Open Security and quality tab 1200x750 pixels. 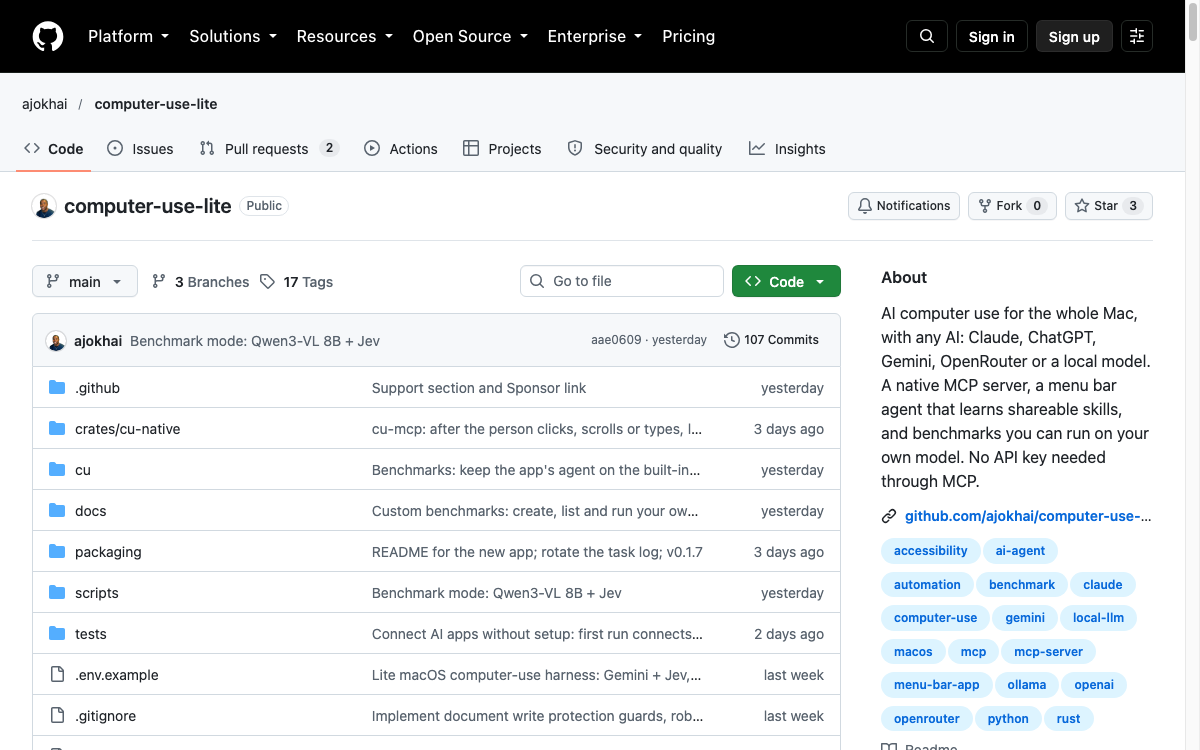click(x=644, y=149)
